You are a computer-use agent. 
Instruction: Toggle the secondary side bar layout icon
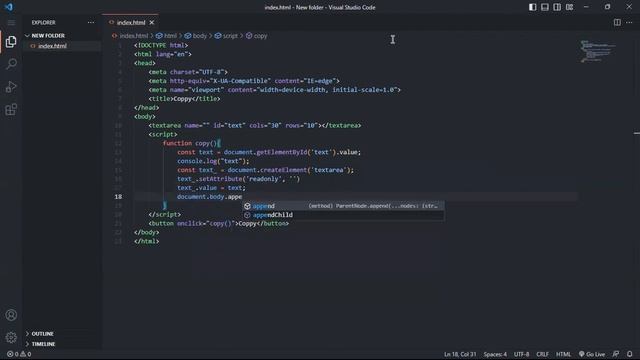557,7
